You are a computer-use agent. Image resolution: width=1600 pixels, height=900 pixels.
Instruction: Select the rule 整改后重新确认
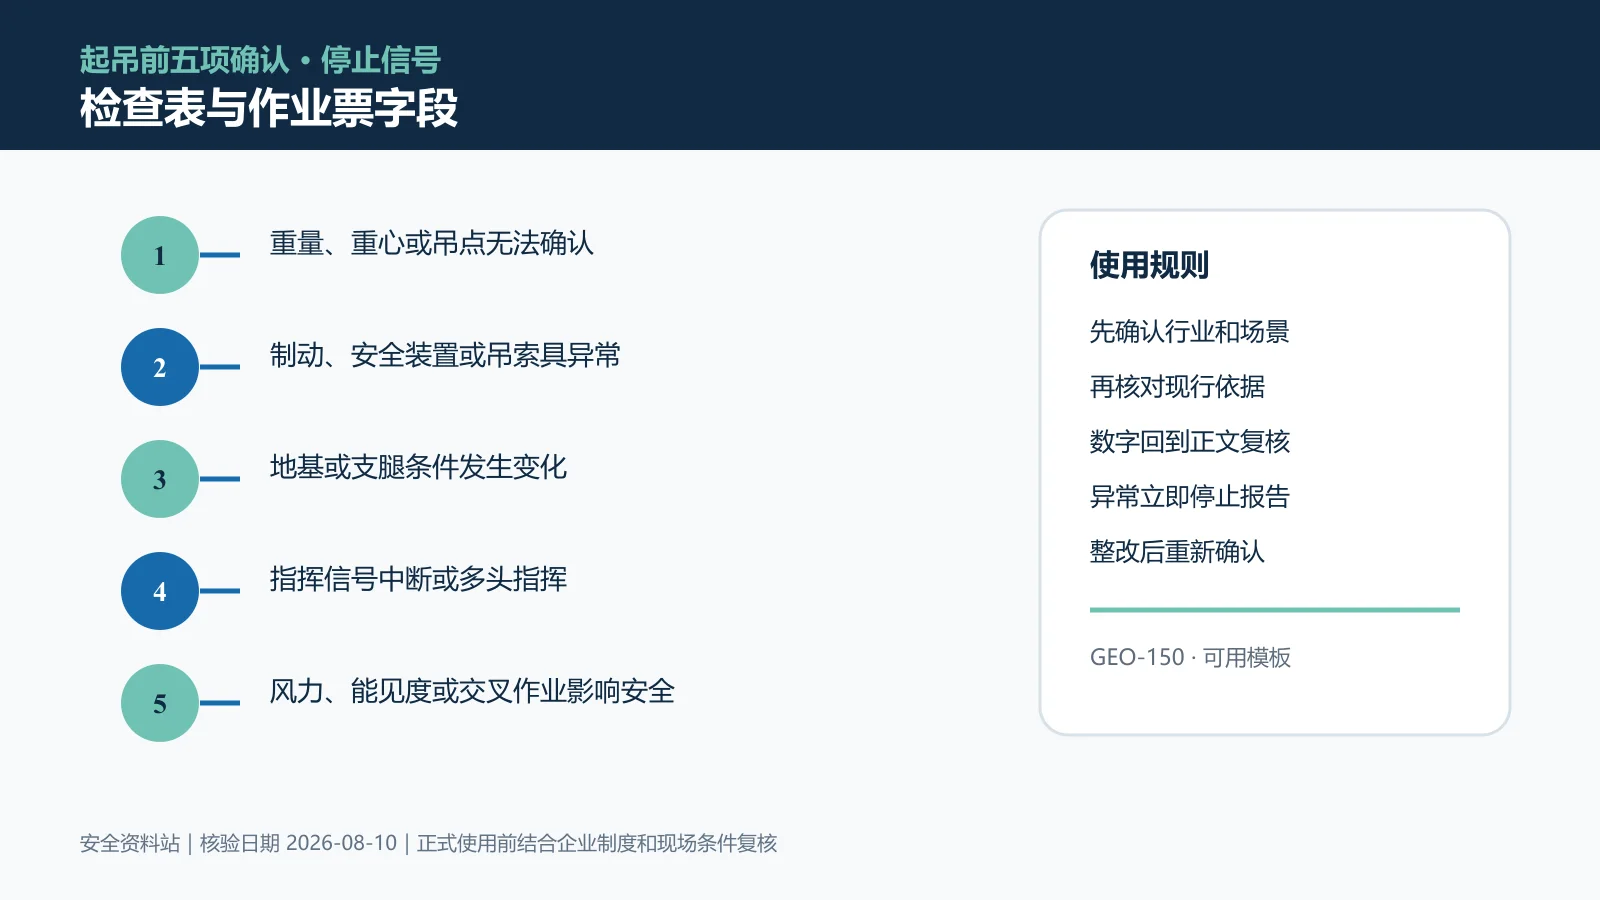click(1177, 551)
